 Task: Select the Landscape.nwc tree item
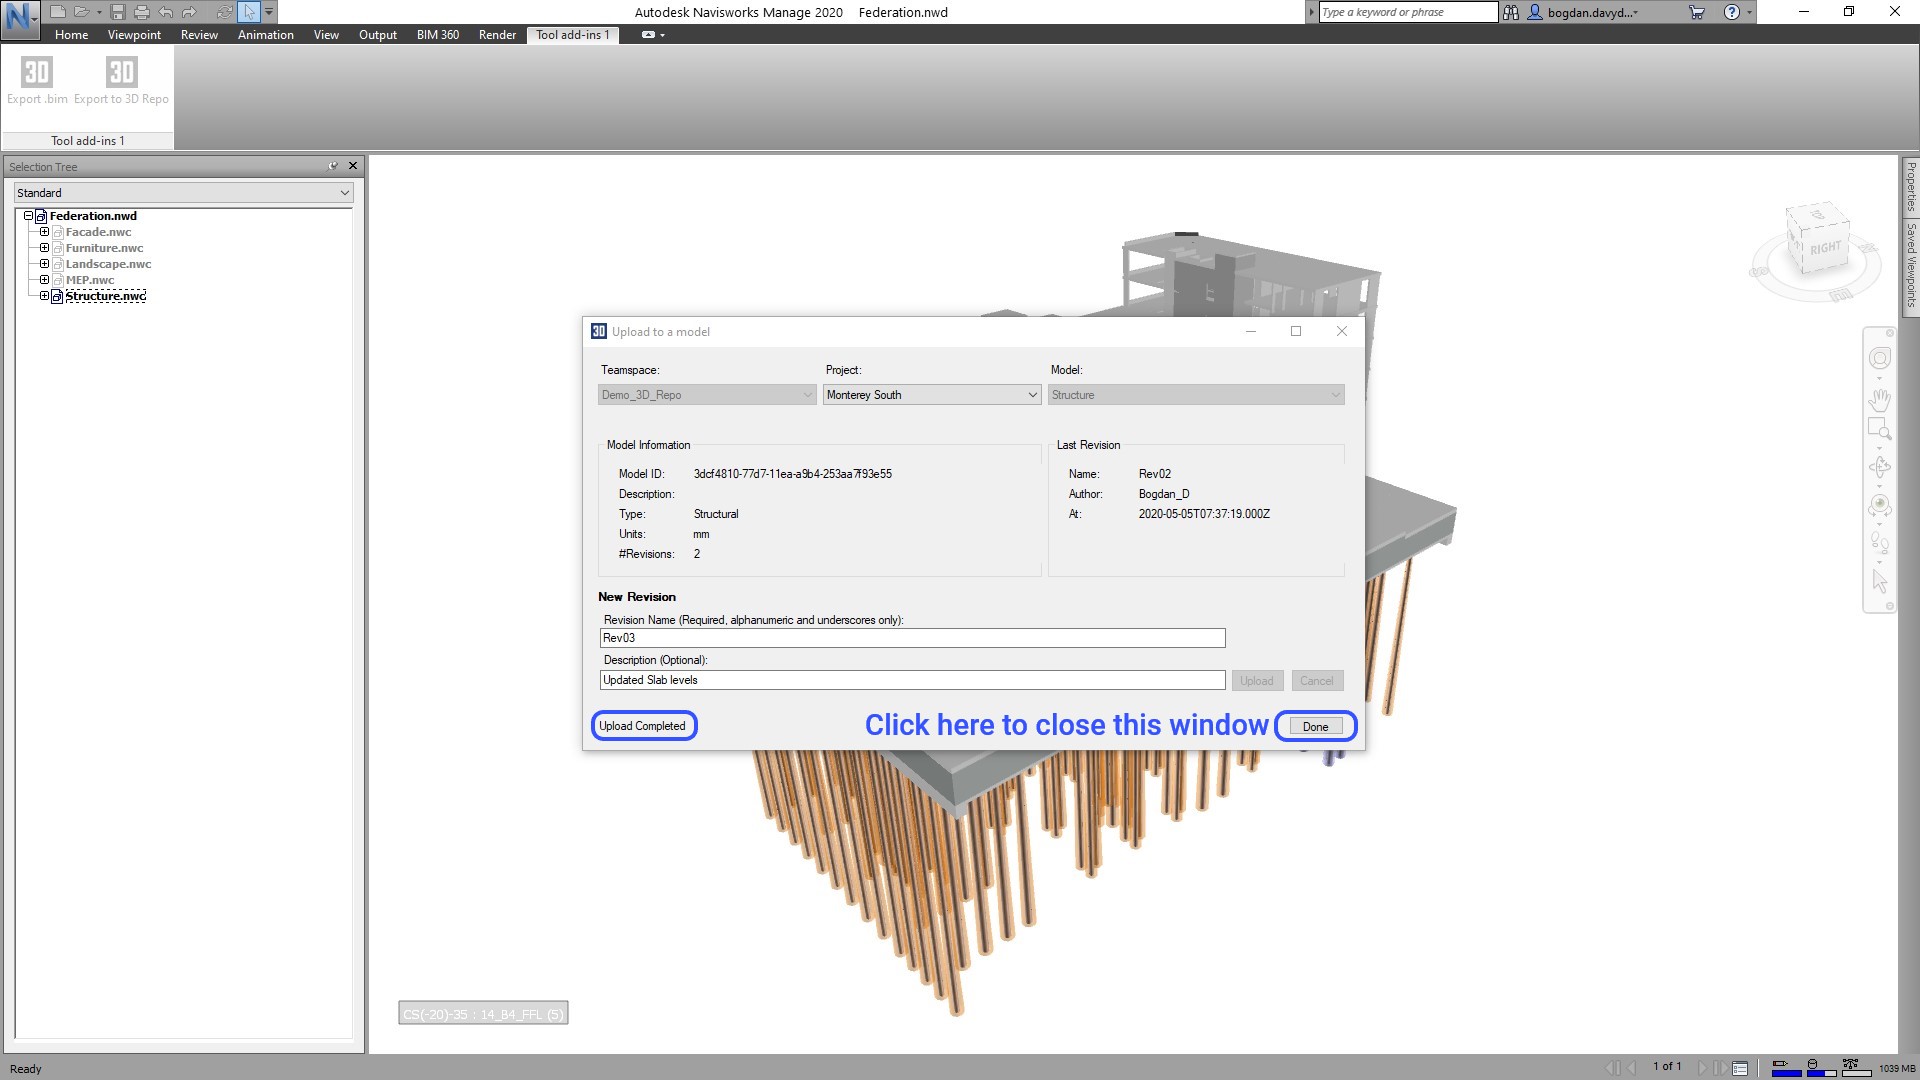(x=108, y=264)
